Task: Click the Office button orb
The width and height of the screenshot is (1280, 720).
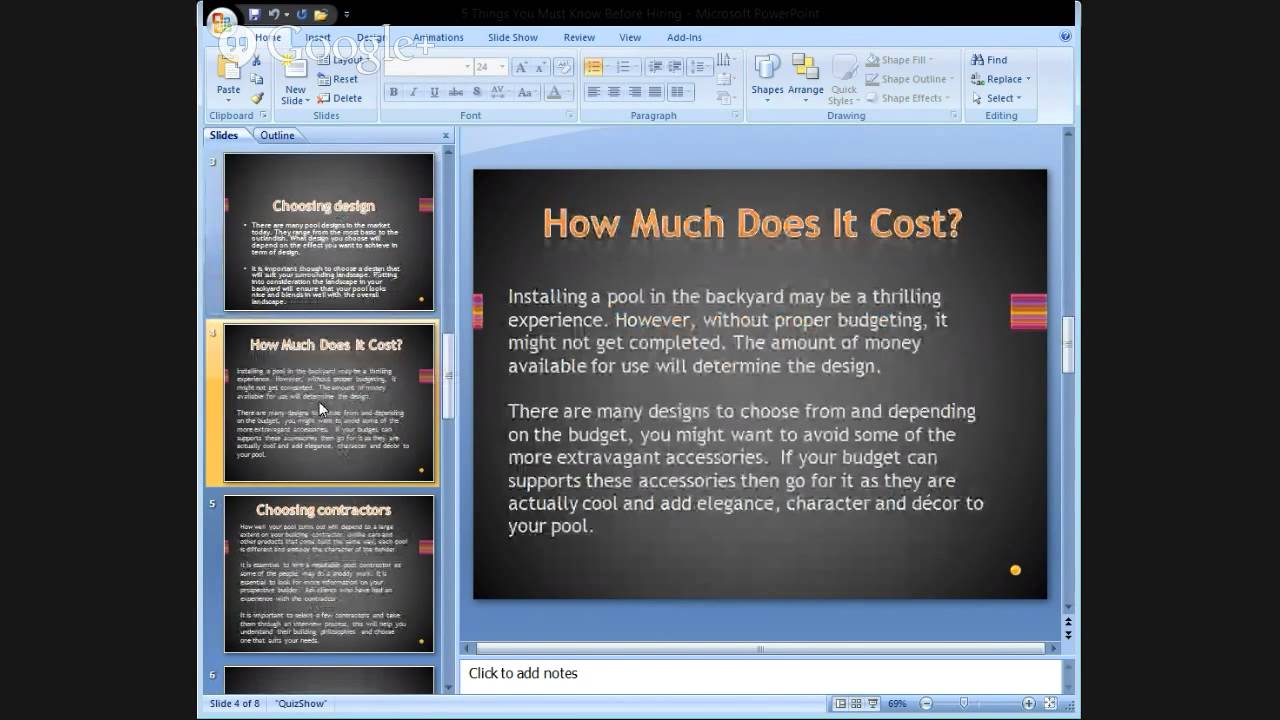Action: (x=222, y=23)
